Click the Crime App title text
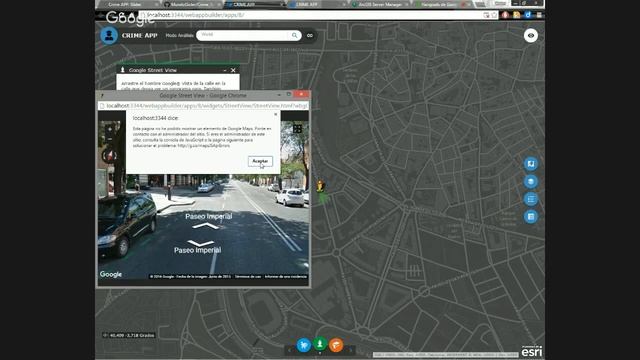The height and width of the screenshot is (360, 640). pyautogui.click(x=139, y=36)
